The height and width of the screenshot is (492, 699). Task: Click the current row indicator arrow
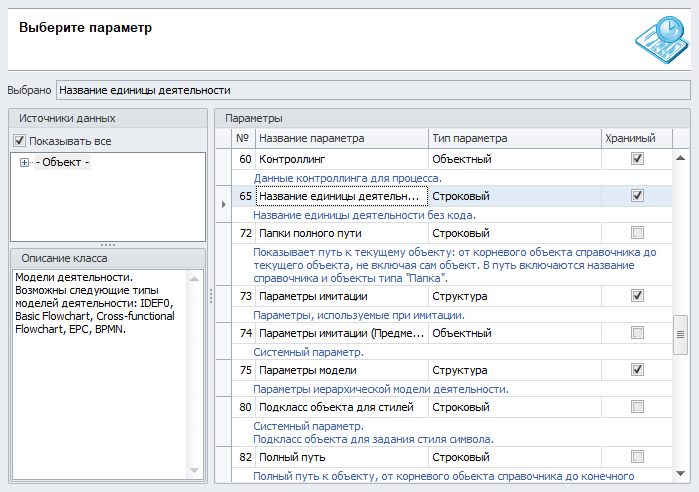click(224, 204)
